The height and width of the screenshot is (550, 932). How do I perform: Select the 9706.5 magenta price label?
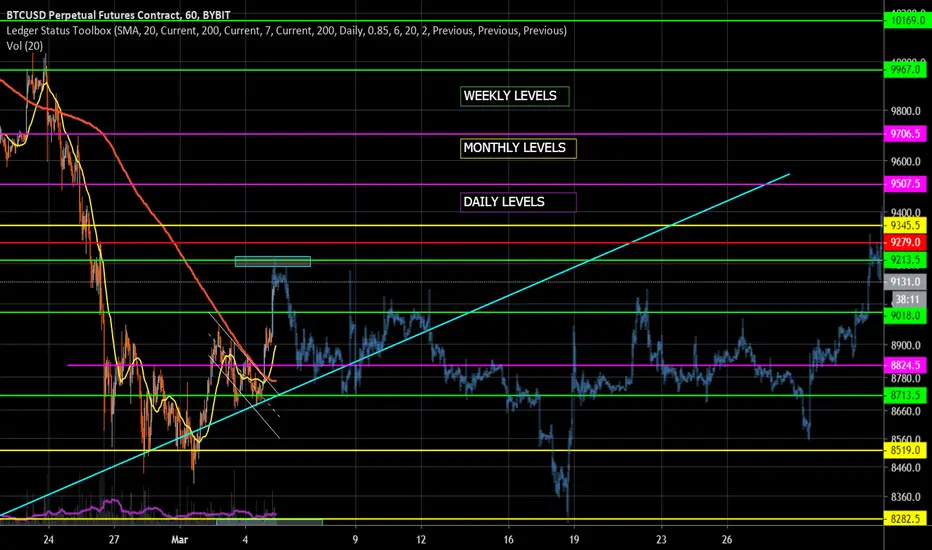[x=905, y=134]
